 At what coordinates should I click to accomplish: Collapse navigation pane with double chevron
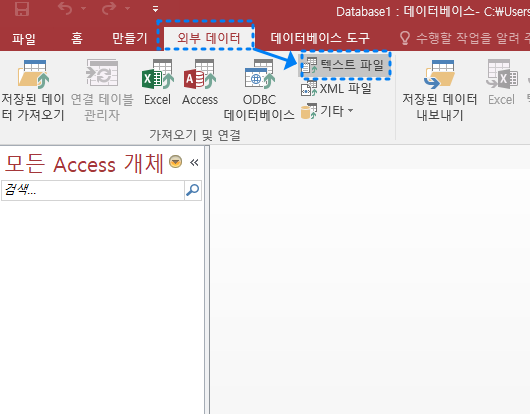pyautogui.click(x=194, y=163)
